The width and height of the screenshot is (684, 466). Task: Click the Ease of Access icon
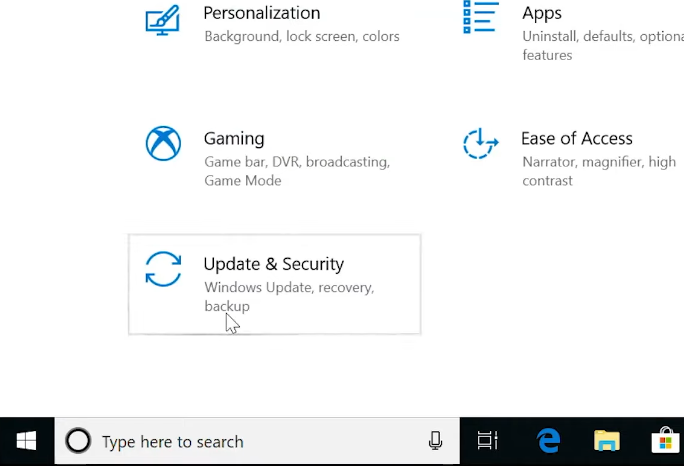480,144
